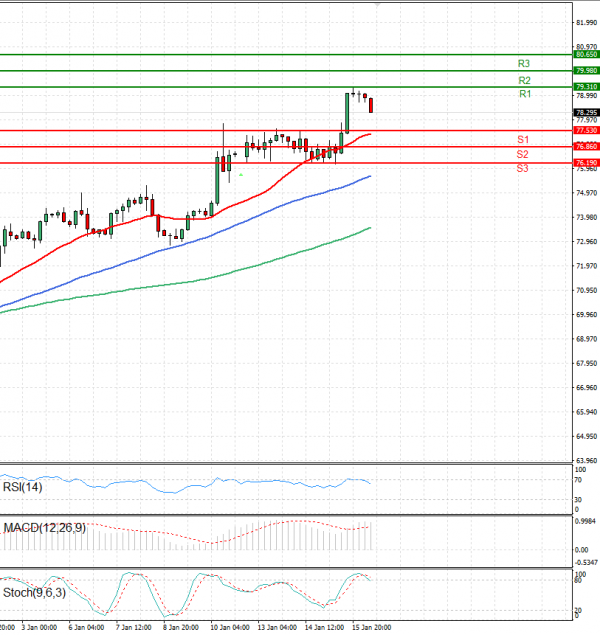Screen dimensions: 600x635
Task: Select the R2 resistance label
Action: tap(524, 79)
